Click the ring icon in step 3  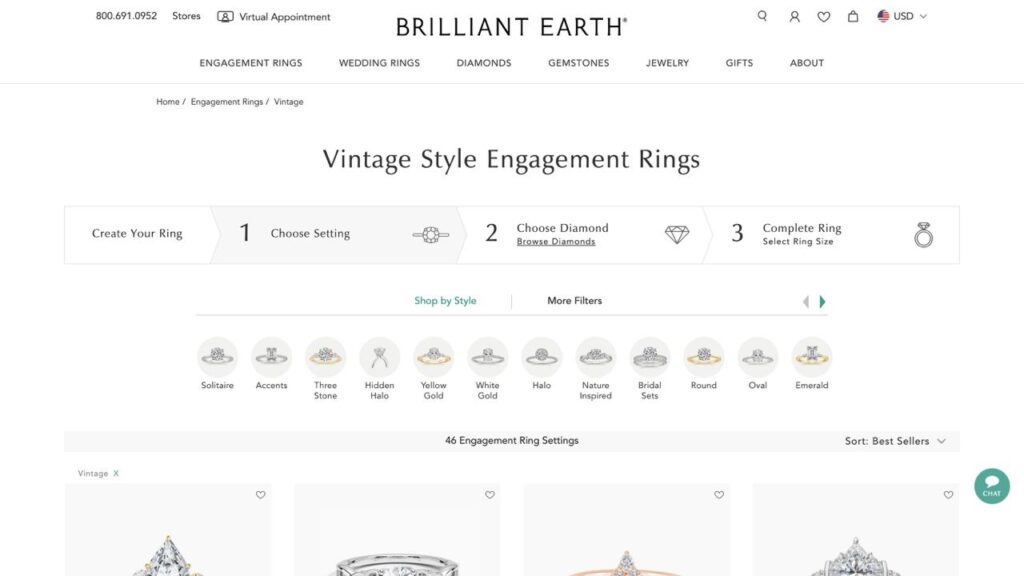click(923, 234)
